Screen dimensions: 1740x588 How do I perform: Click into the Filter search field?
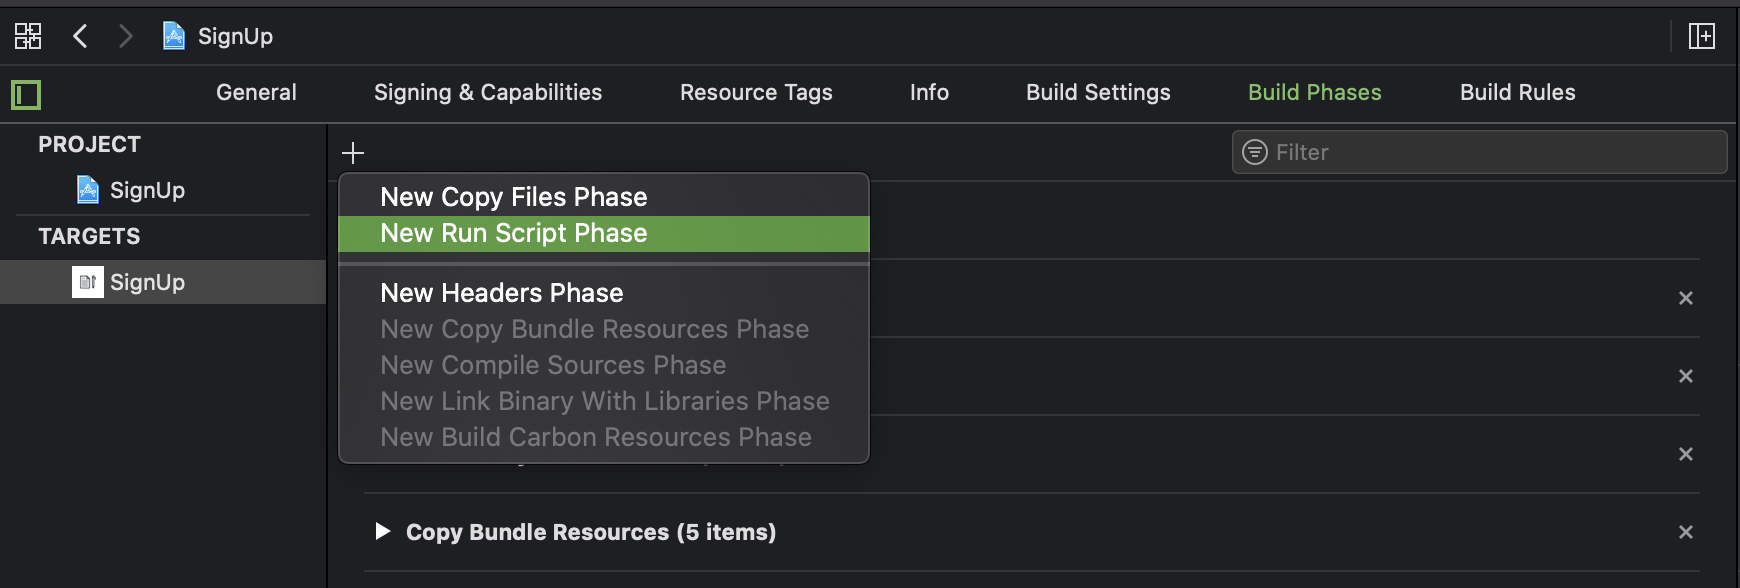[x=1490, y=152]
